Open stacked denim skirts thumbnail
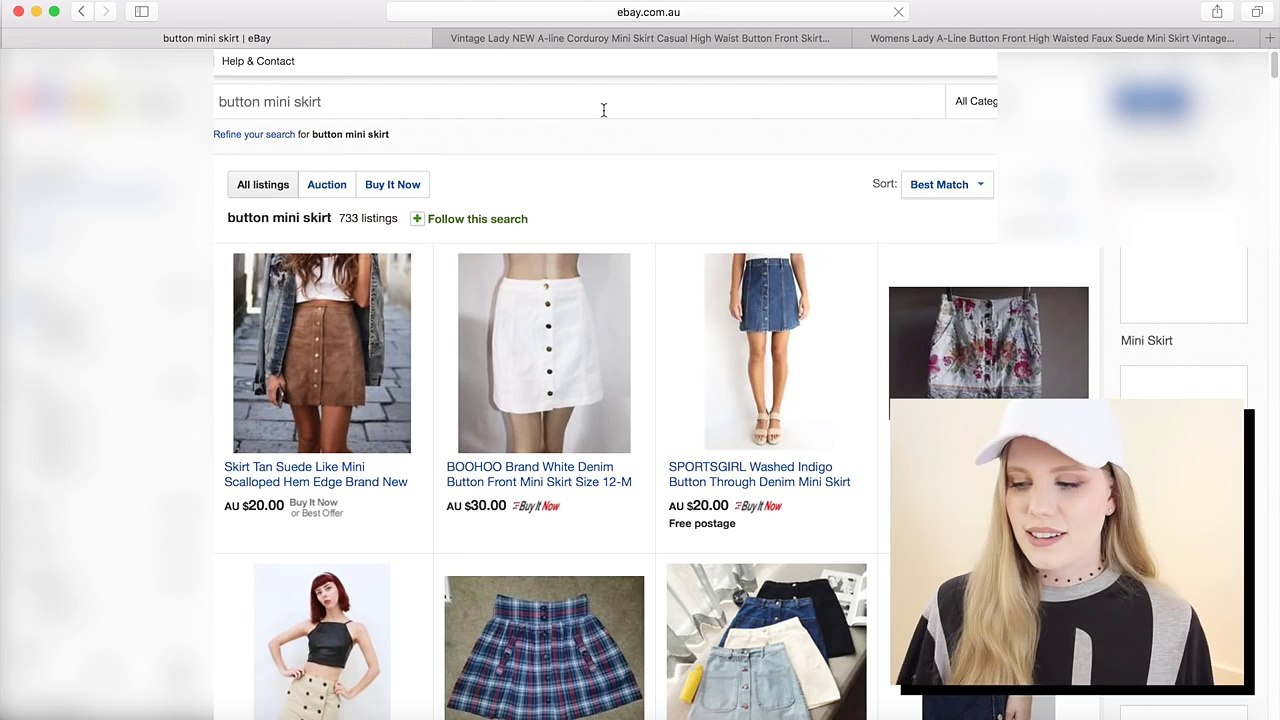 pos(766,641)
